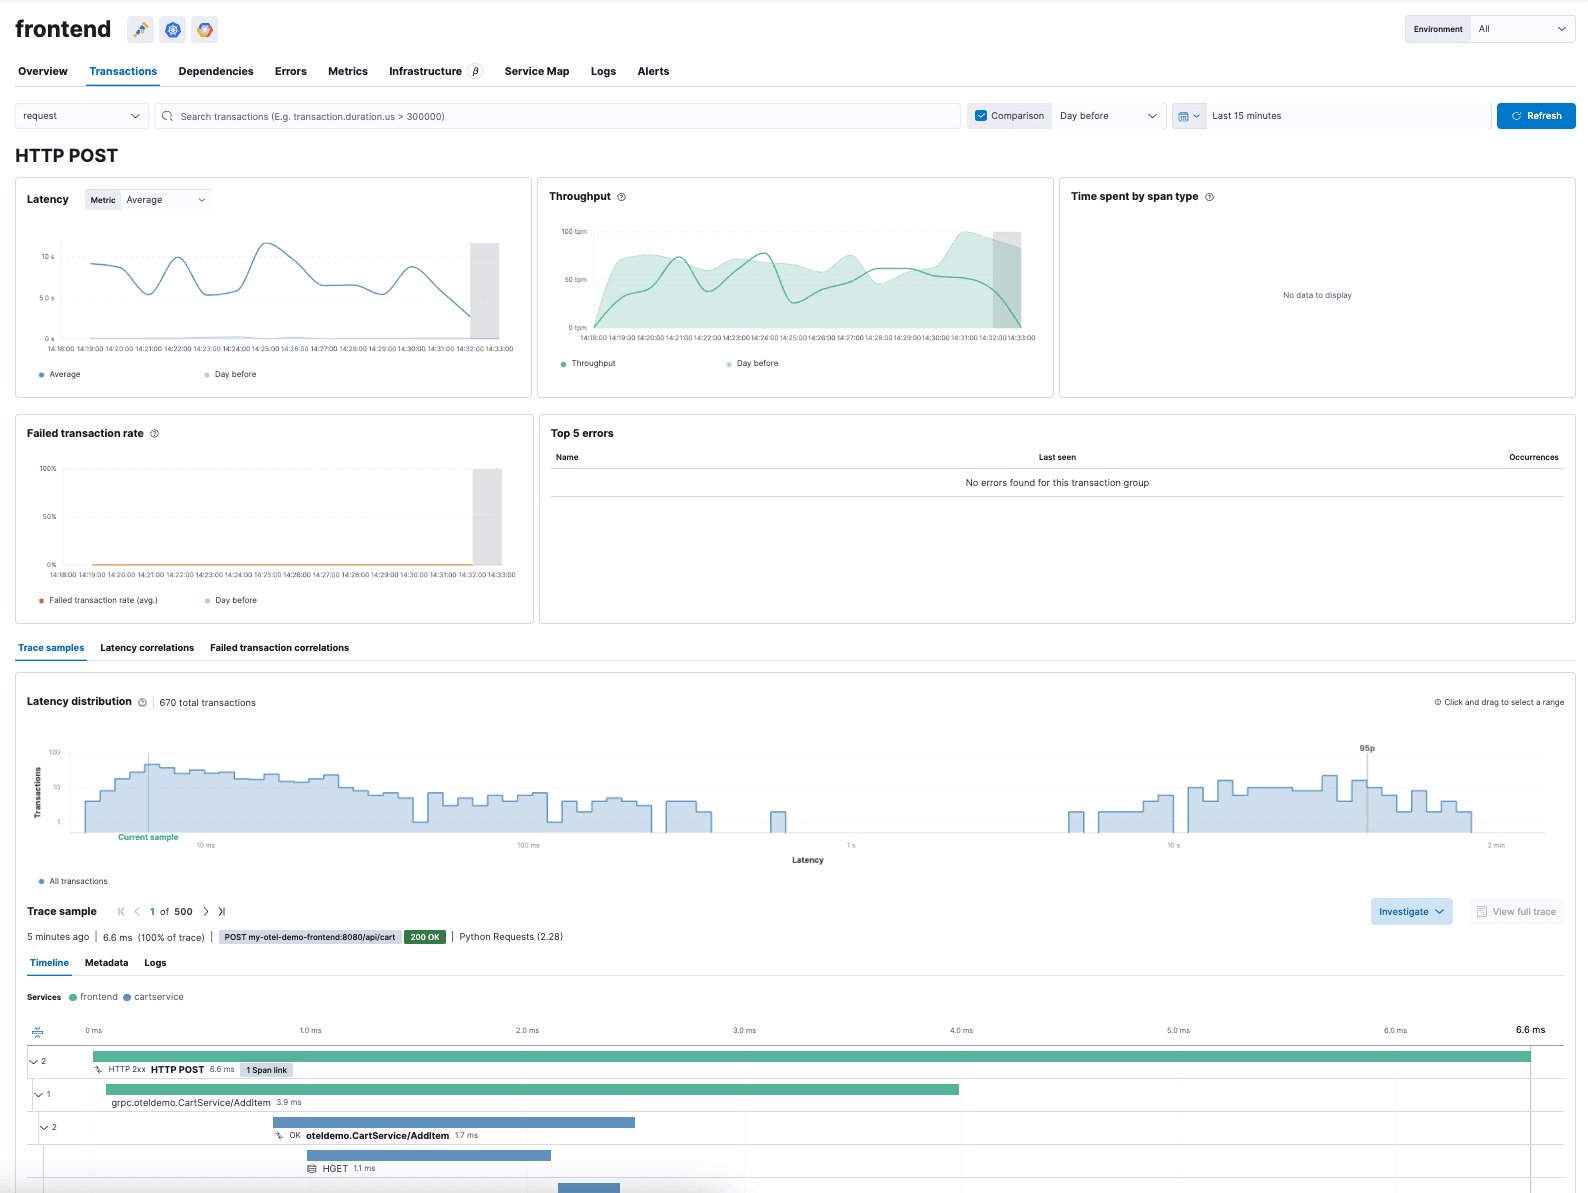Click the Google Cloud provider icon
This screenshot has width=1588, height=1193.
click(205, 30)
